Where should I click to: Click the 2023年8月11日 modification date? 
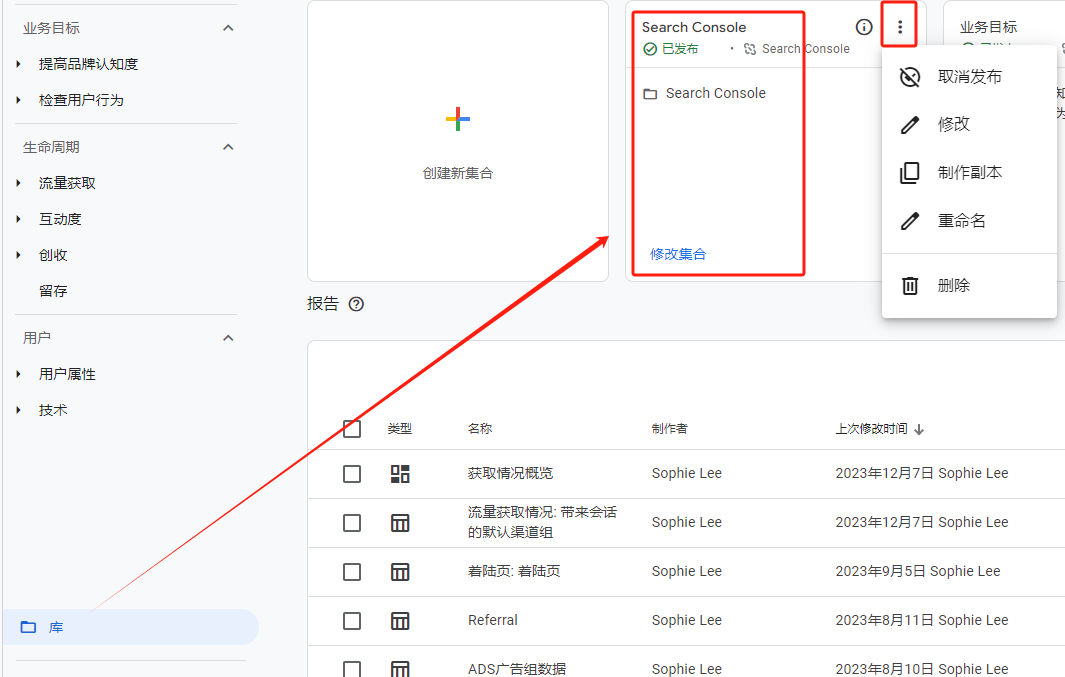click(x=884, y=621)
